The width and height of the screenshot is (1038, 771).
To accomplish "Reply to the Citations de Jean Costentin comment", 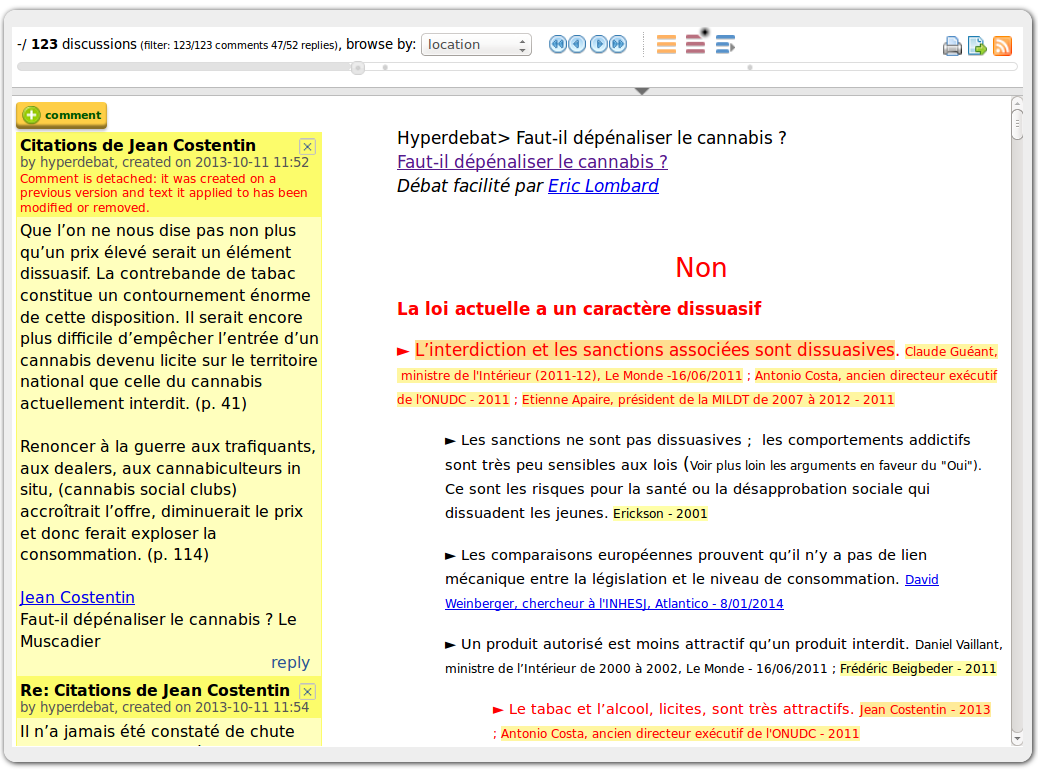I will [290, 662].
